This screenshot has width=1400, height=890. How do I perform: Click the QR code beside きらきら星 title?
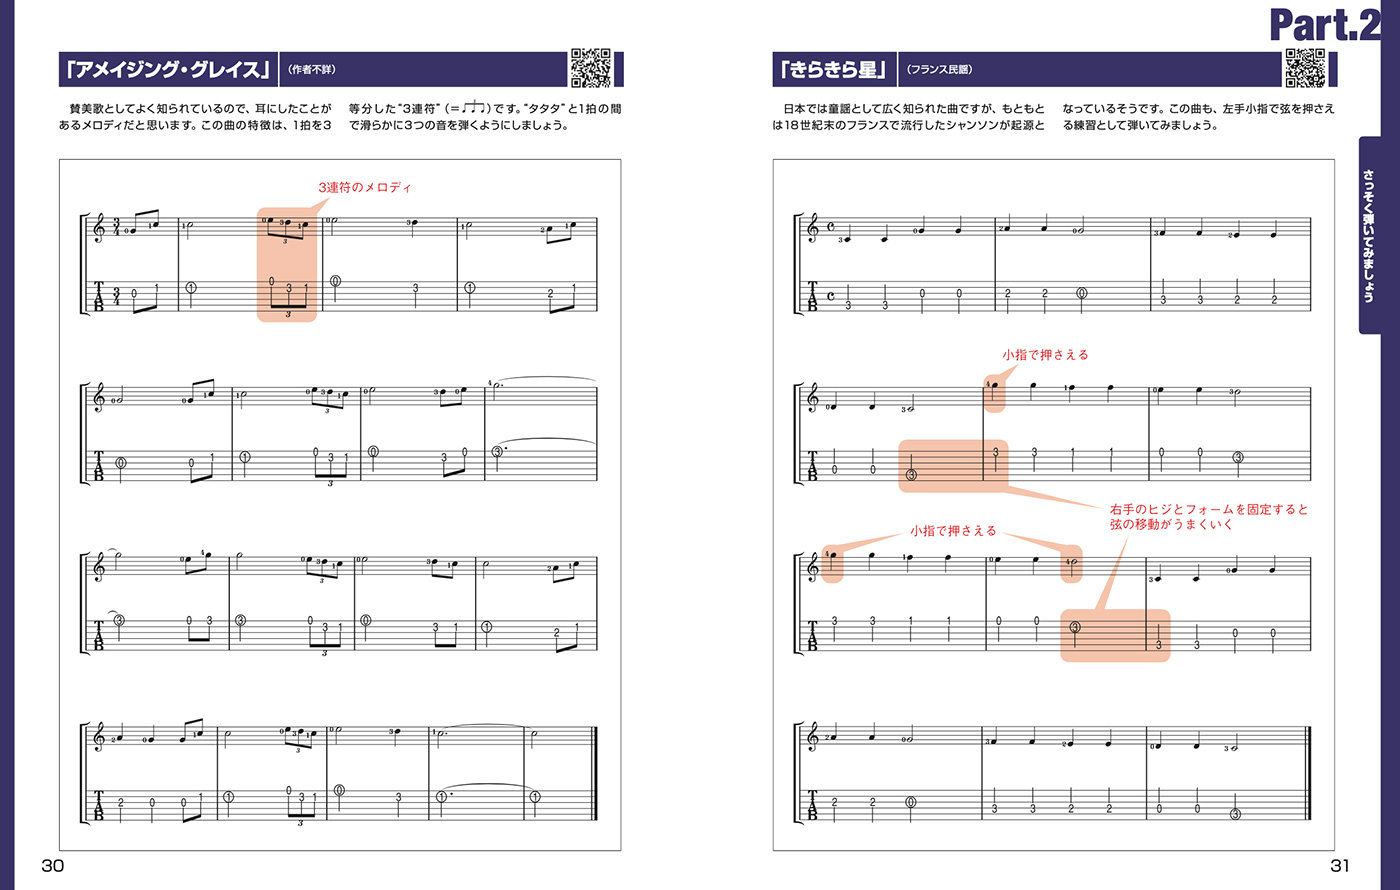pyautogui.click(x=1304, y=68)
